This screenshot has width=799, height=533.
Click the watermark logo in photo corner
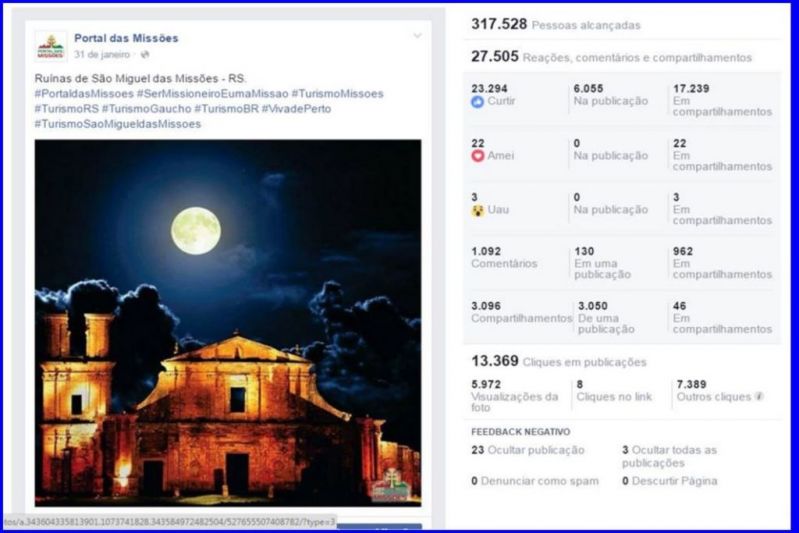[387, 484]
